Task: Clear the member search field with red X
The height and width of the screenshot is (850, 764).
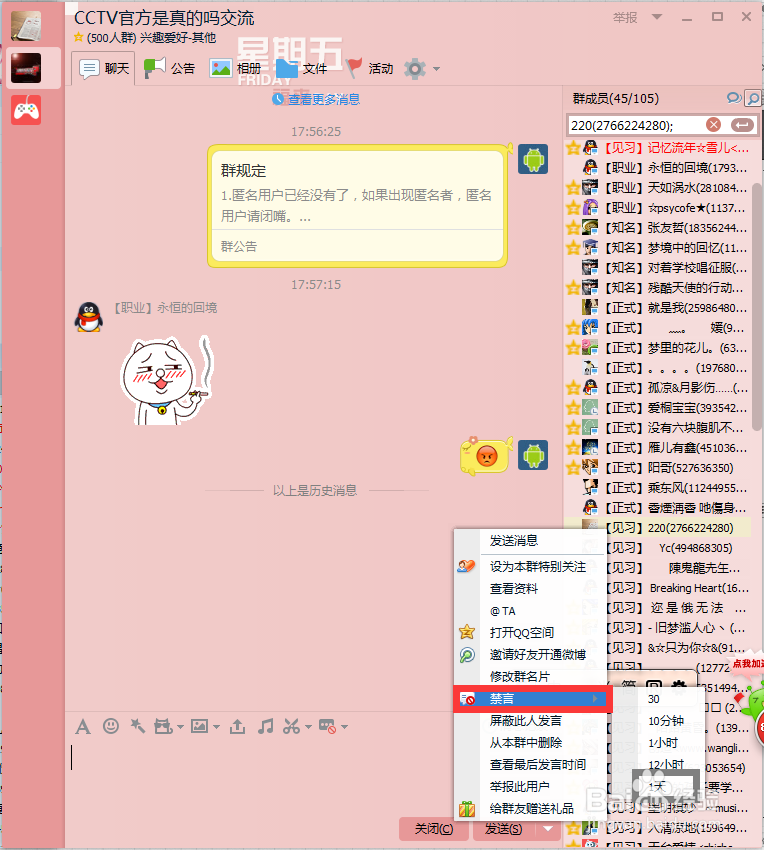Action: point(714,125)
